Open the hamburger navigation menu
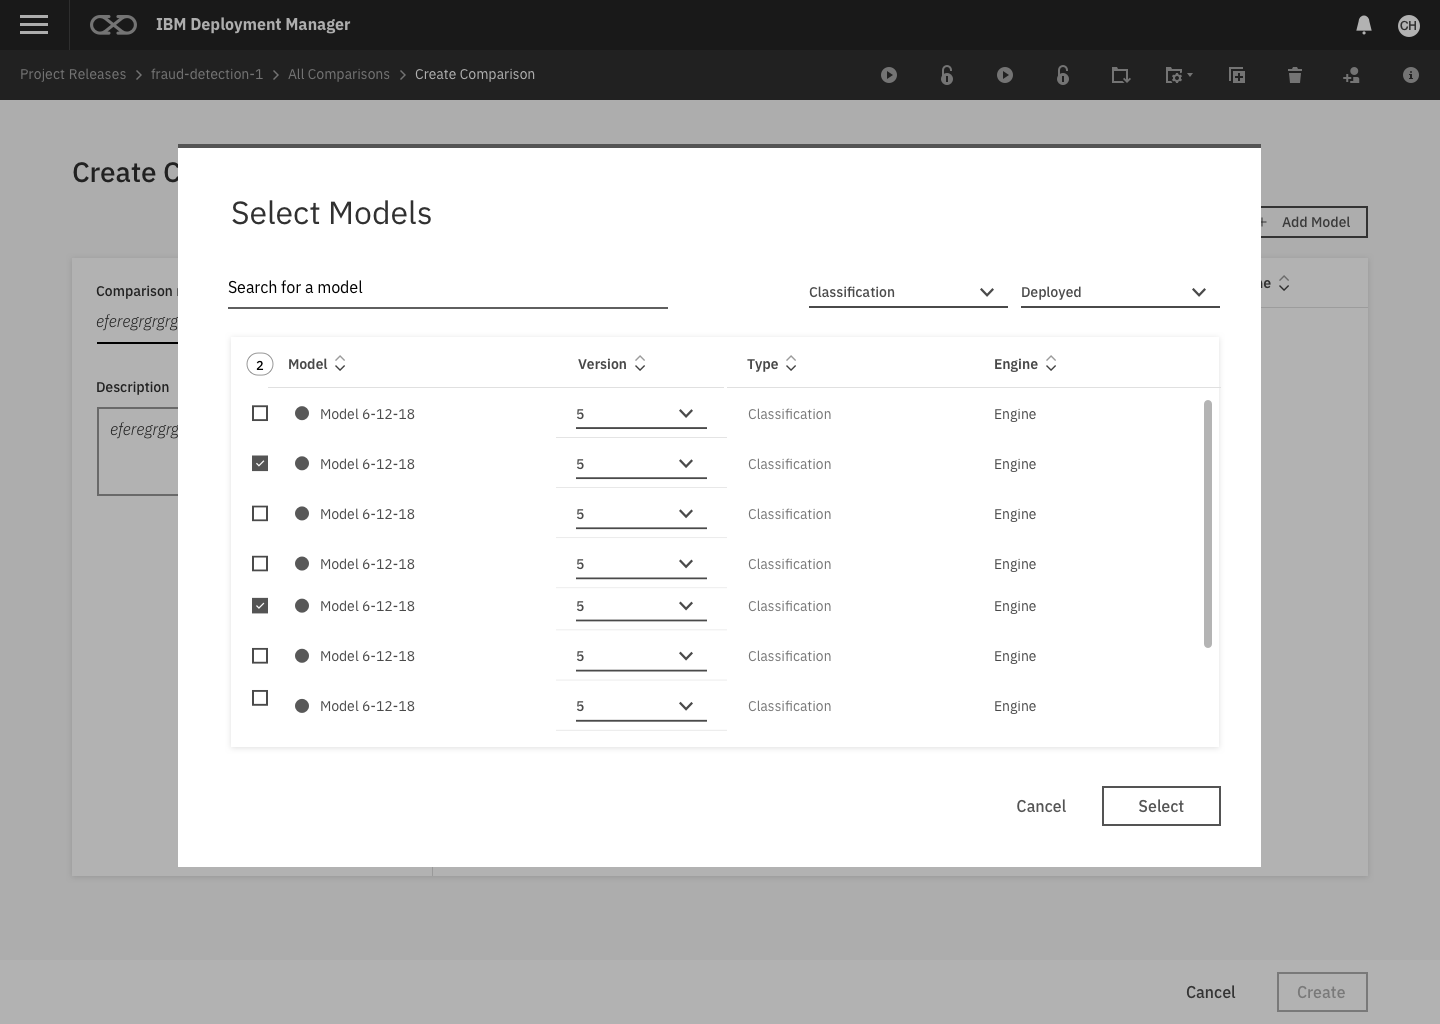1440x1024 pixels. tap(34, 25)
